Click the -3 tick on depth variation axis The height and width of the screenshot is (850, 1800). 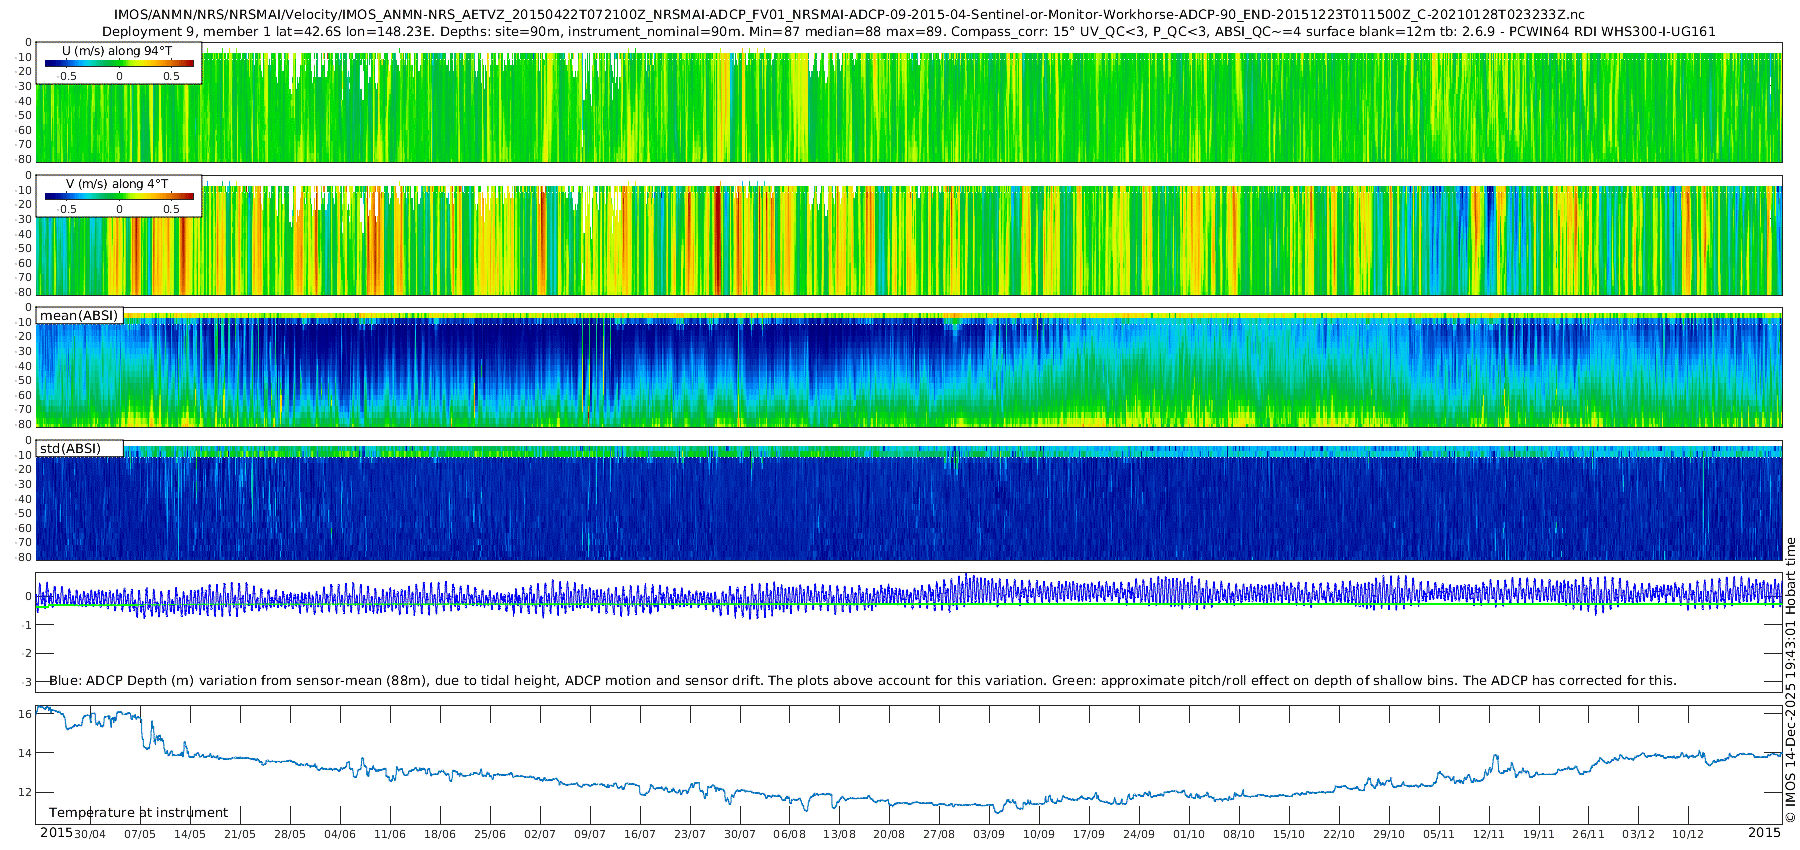coord(25,682)
